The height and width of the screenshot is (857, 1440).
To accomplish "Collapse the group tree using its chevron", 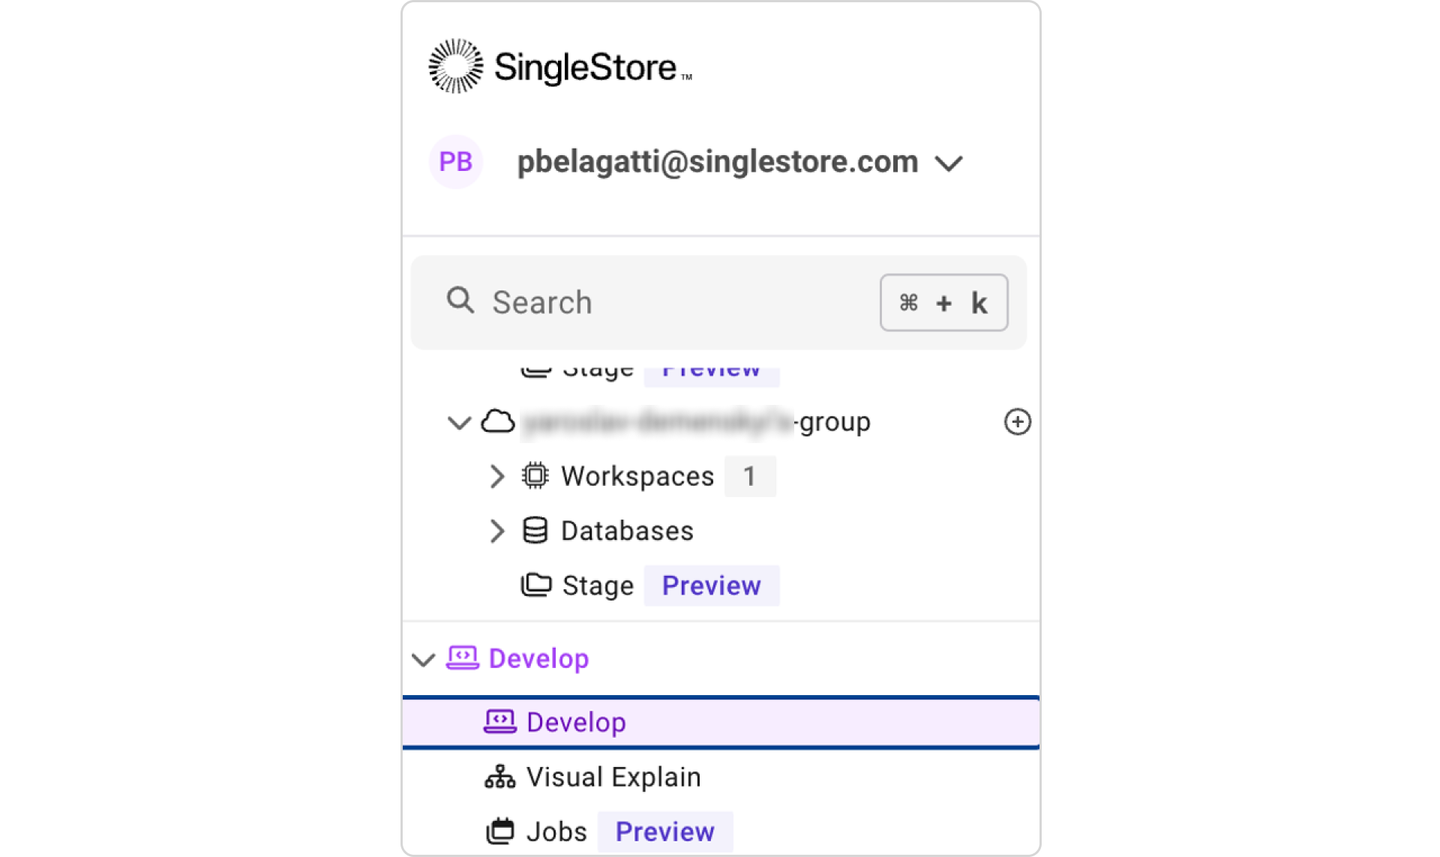I will tap(458, 422).
